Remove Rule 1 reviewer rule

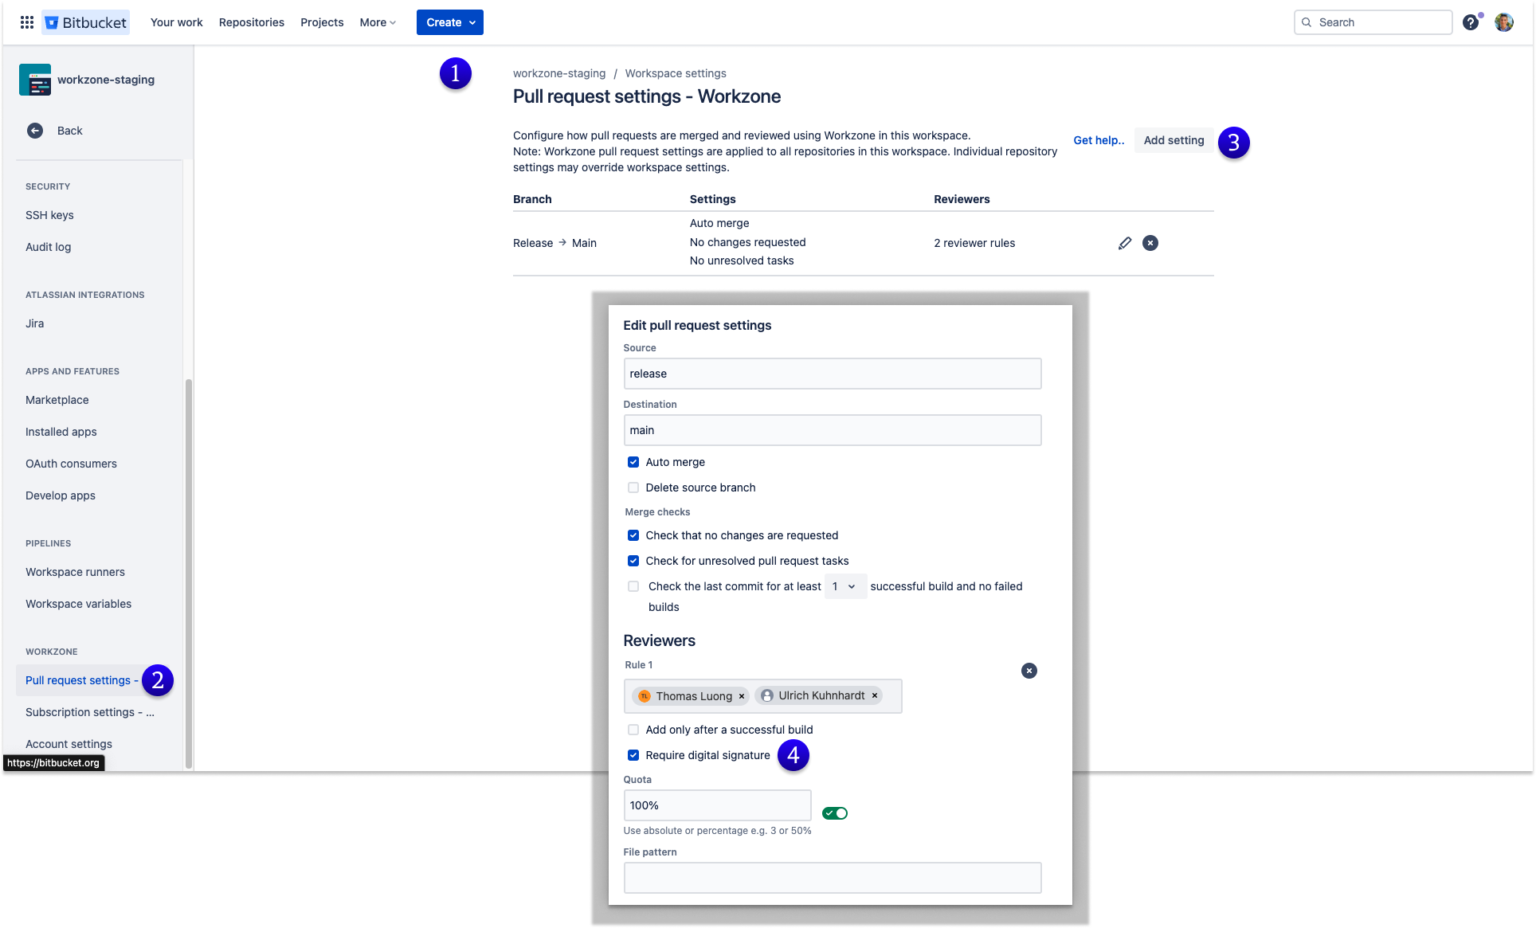click(x=1029, y=671)
